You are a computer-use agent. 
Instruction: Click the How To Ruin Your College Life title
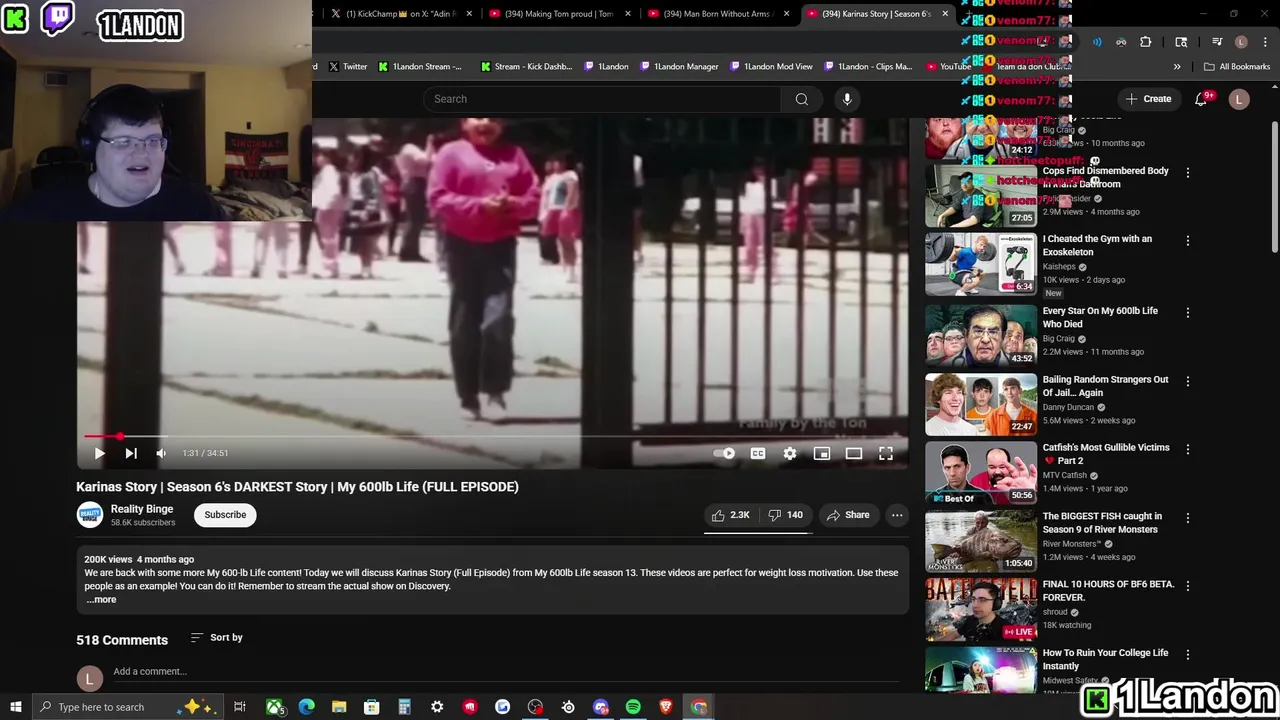[1105, 659]
